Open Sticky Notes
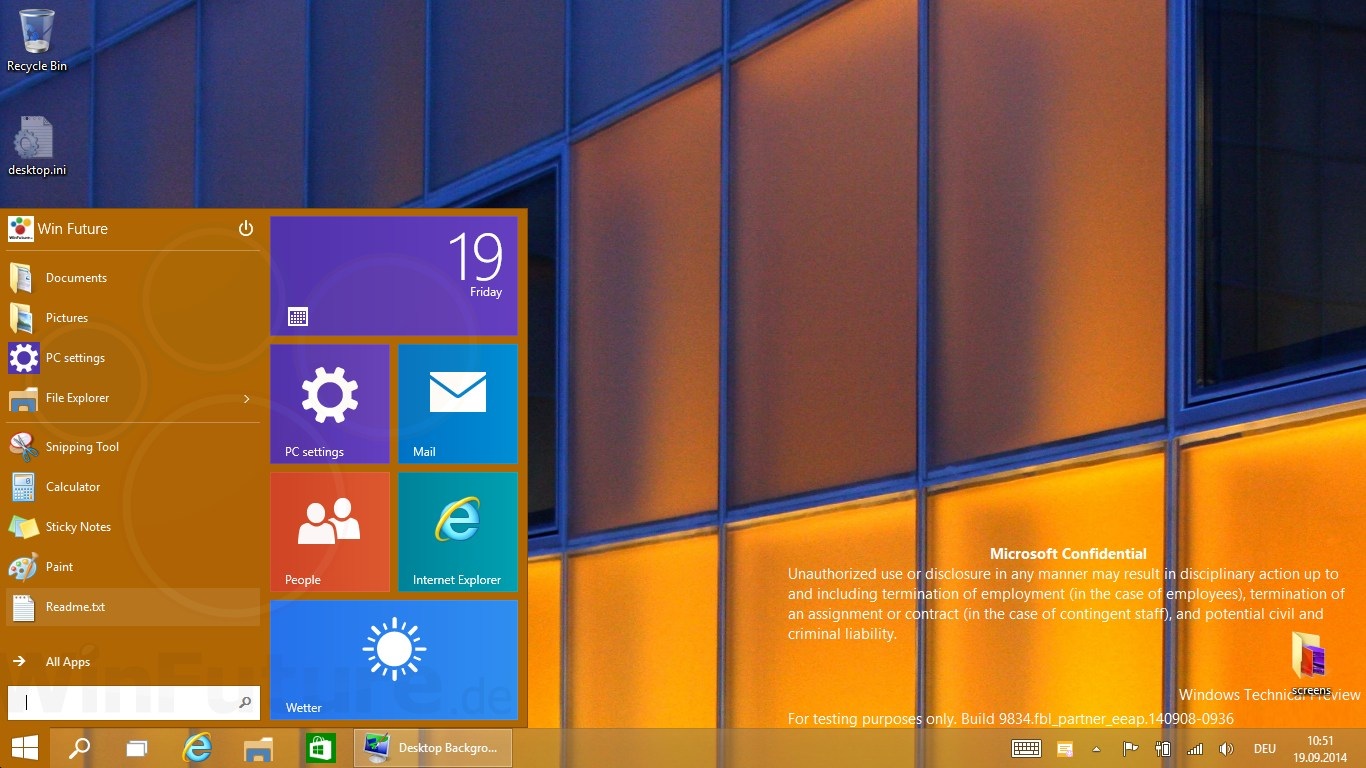The height and width of the screenshot is (768, 1366). [x=133, y=527]
